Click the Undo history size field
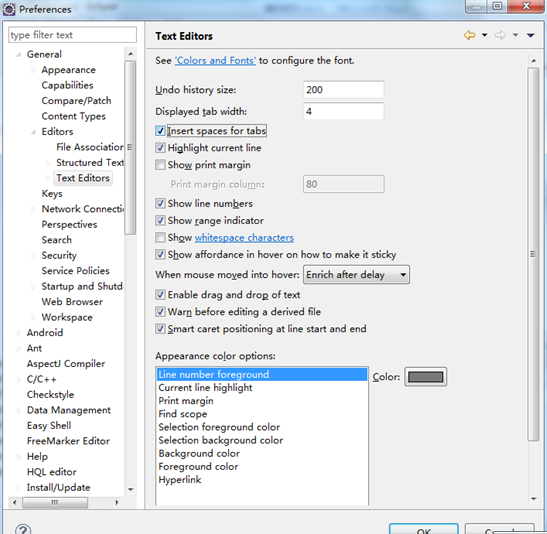The height and width of the screenshot is (534, 547). (344, 90)
